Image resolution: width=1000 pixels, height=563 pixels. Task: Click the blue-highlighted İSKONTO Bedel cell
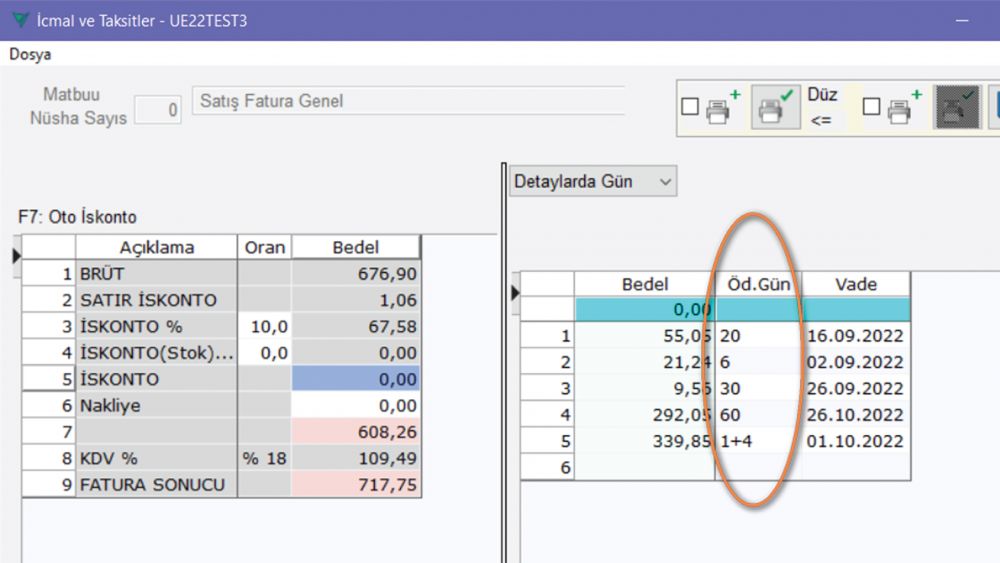(356, 380)
